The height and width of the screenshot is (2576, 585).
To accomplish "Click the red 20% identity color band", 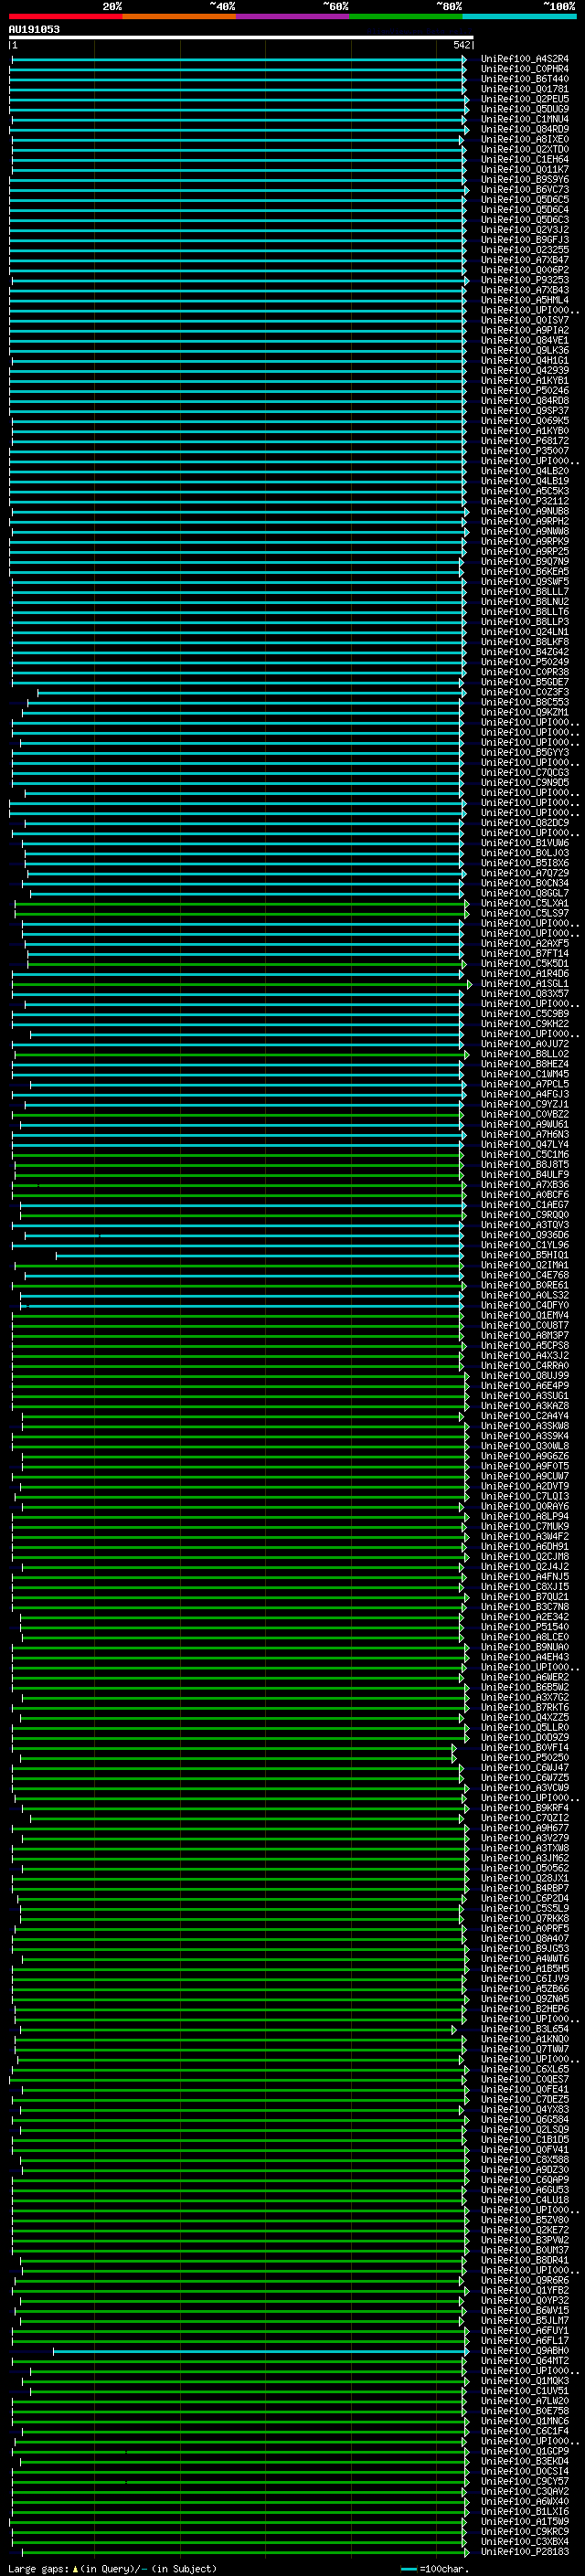I will click(x=65, y=16).
